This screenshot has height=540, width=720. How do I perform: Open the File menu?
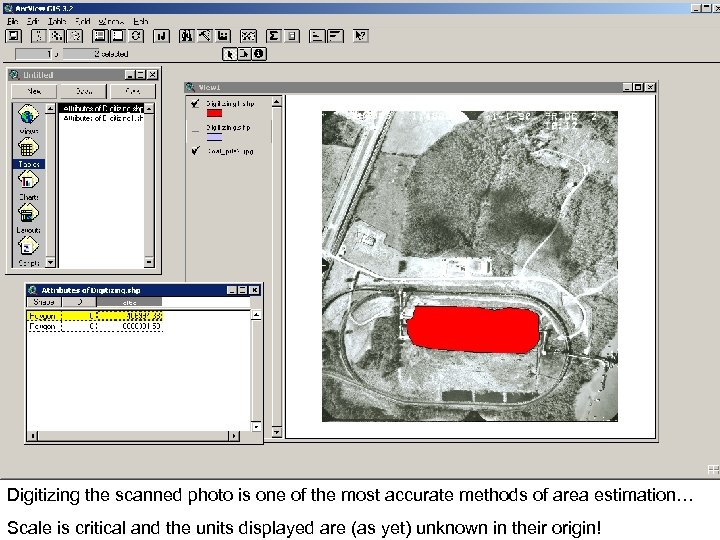12,21
